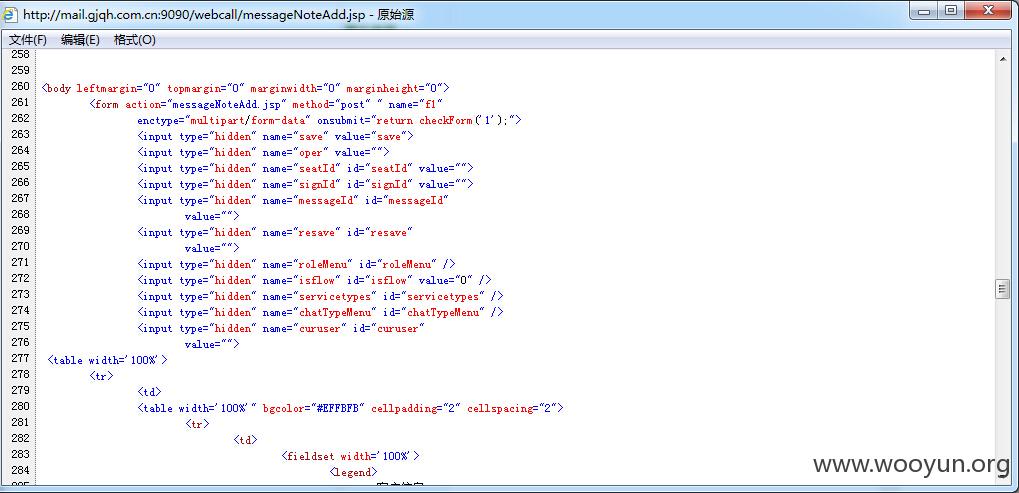Close the source viewer window
This screenshot has width=1019, height=493.
[988, 11]
